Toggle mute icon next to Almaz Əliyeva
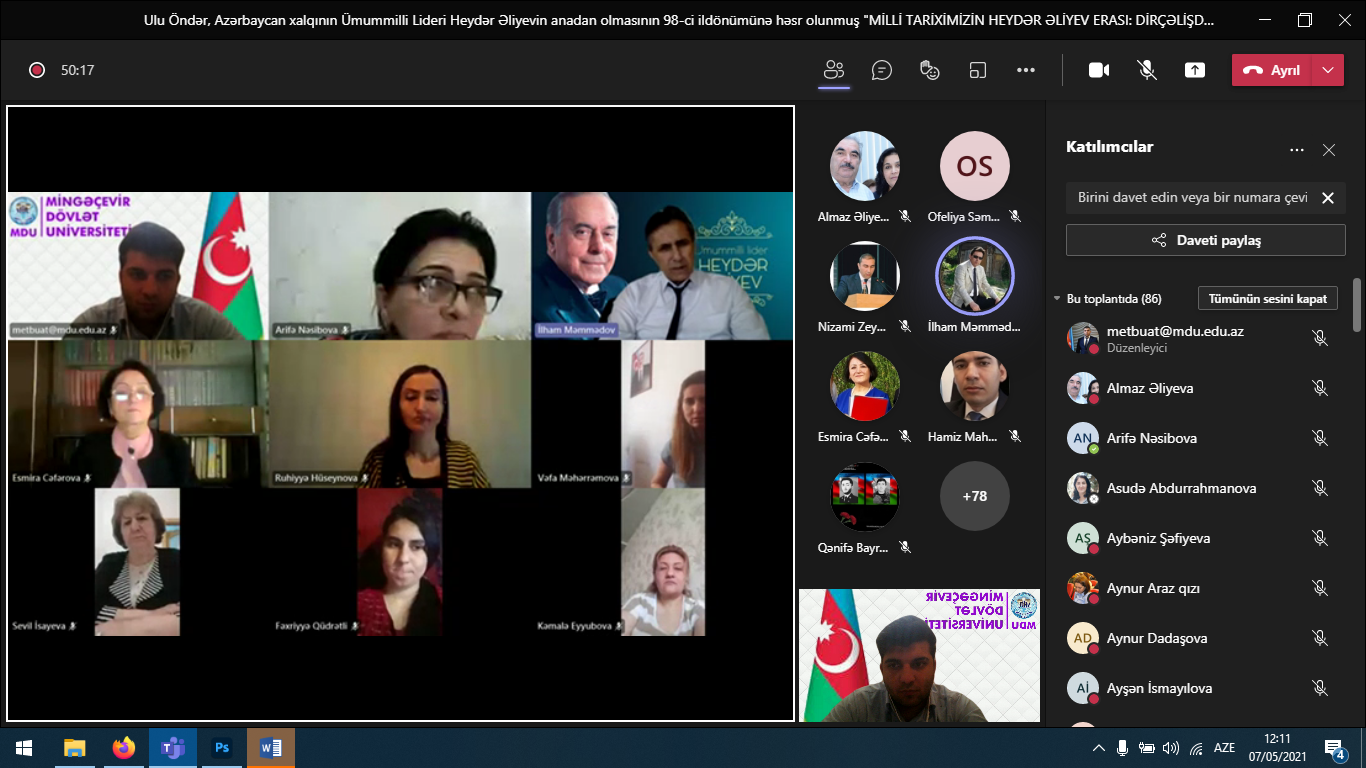Image resolution: width=1366 pixels, height=768 pixels. [1319, 388]
